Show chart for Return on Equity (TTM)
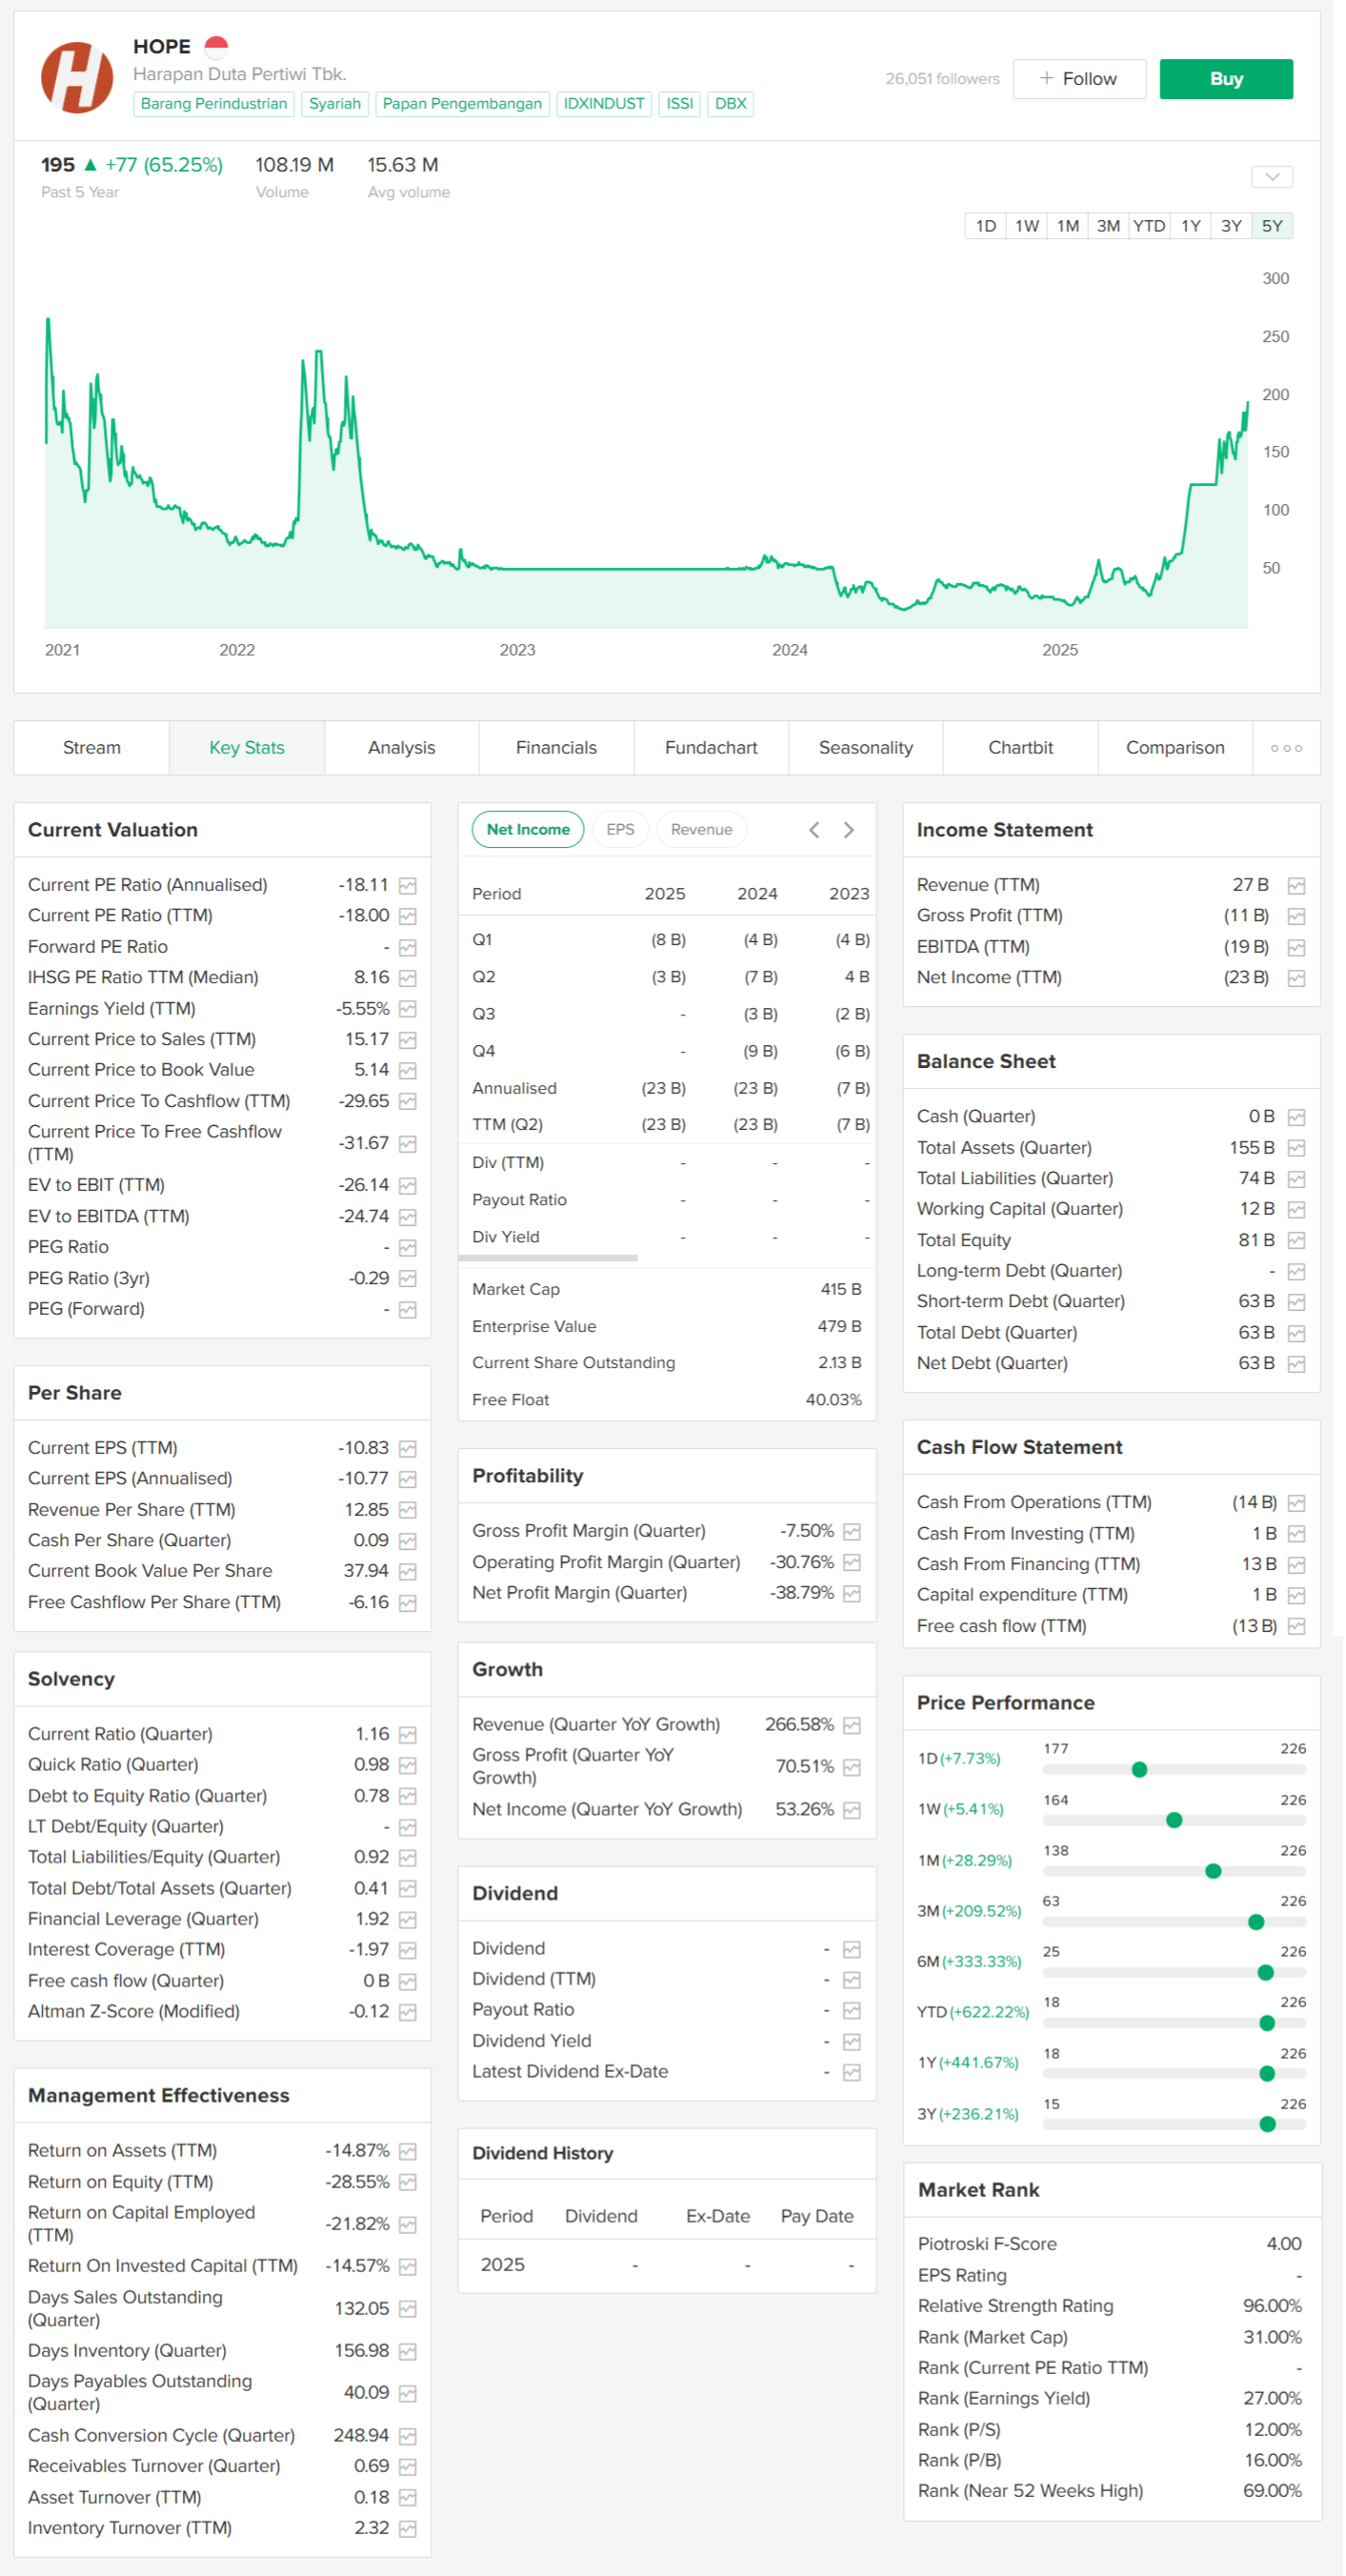 407,2182
